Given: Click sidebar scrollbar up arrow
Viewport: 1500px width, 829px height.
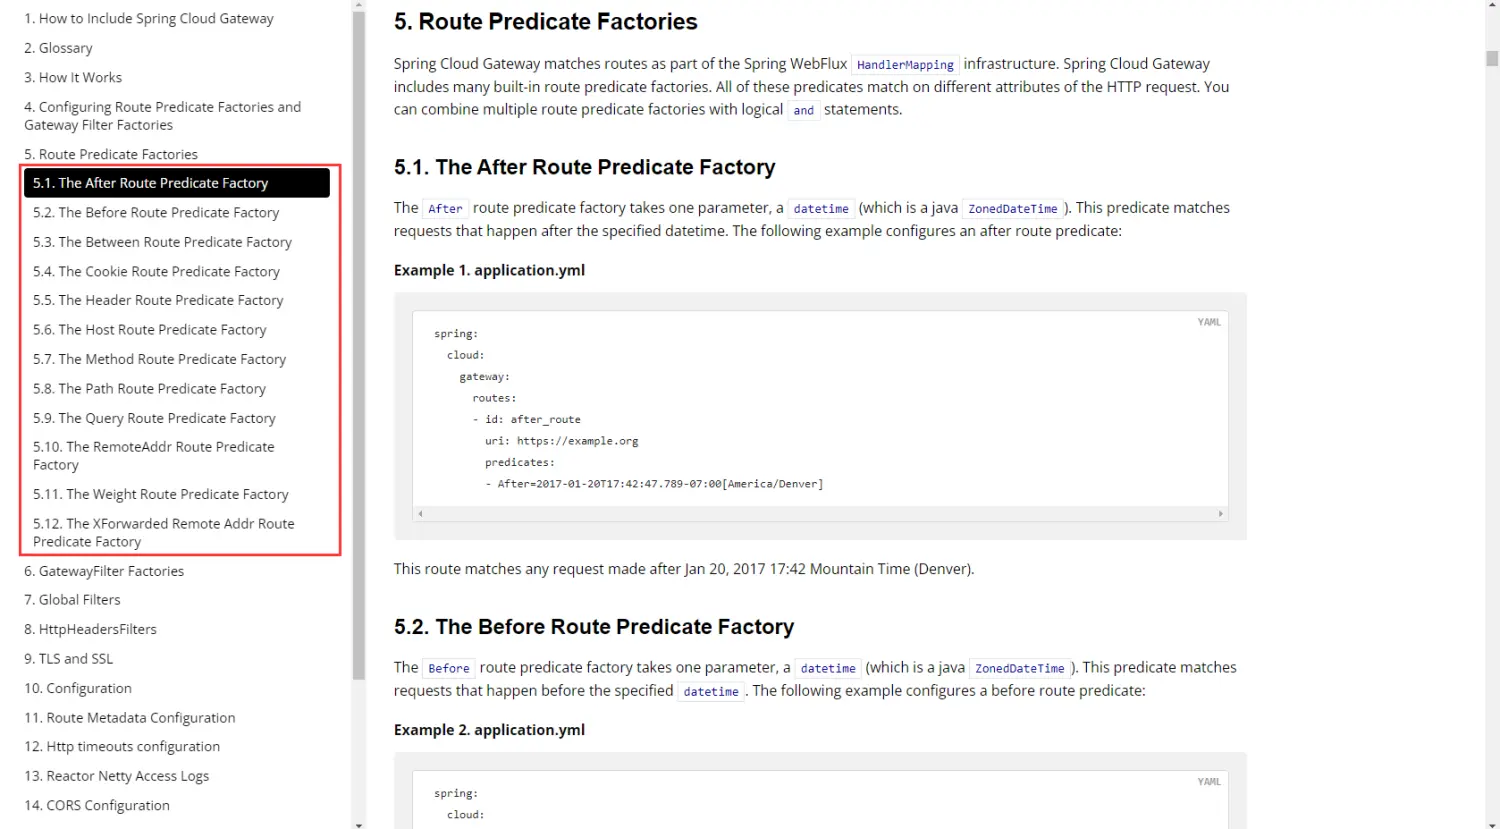Looking at the screenshot, I should (x=359, y=5).
